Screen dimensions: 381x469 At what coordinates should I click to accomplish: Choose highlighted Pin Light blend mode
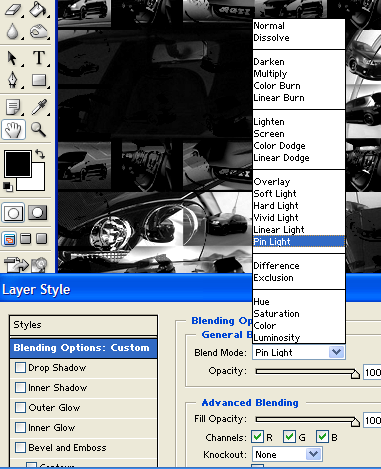299,242
